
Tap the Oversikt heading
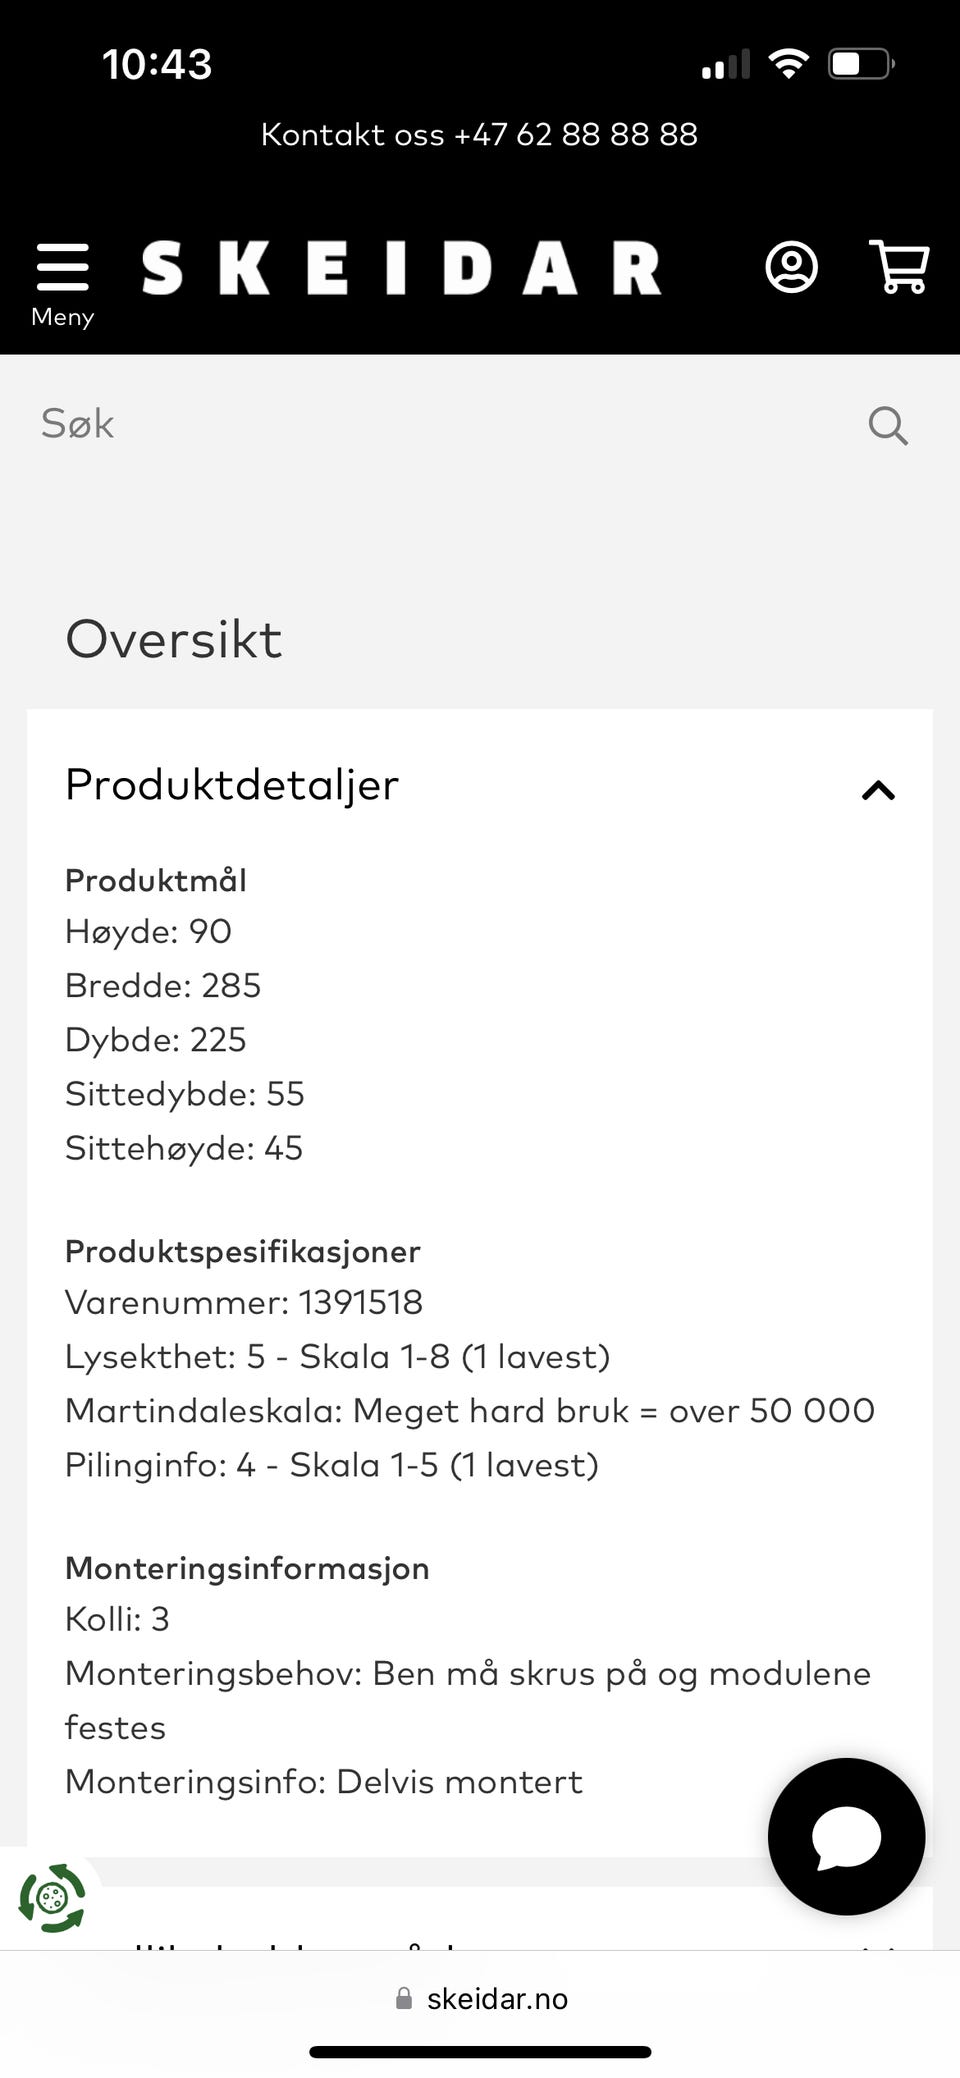pyautogui.click(x=174, y=638)
